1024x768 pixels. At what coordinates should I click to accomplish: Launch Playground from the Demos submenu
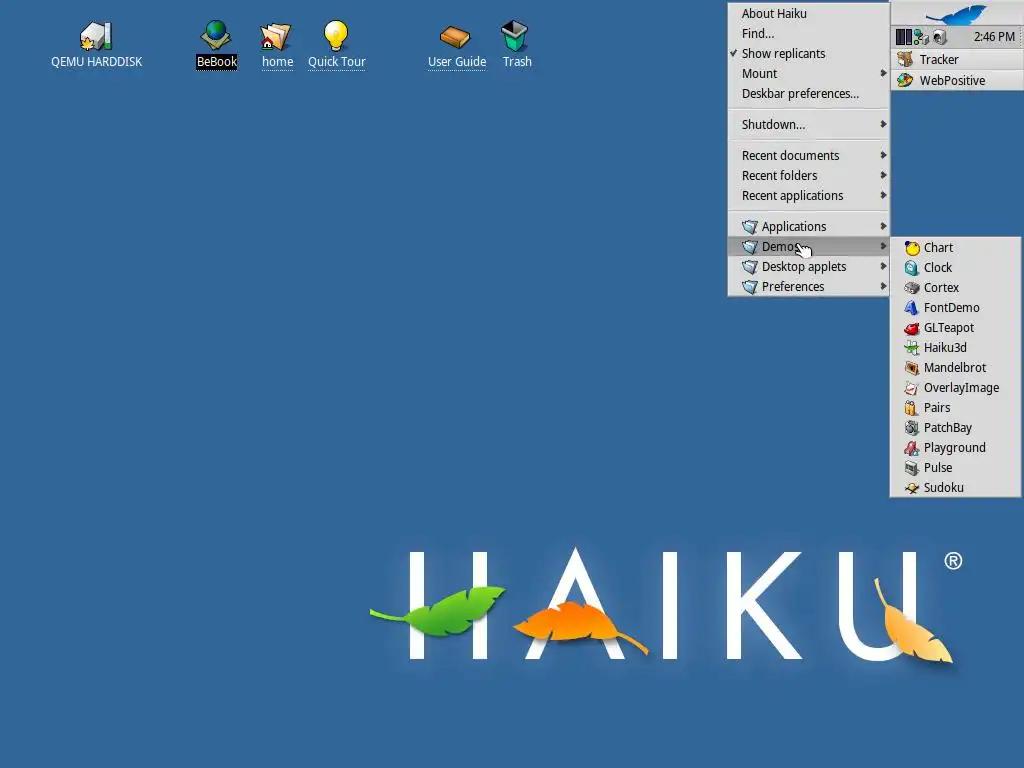[955, 448]
